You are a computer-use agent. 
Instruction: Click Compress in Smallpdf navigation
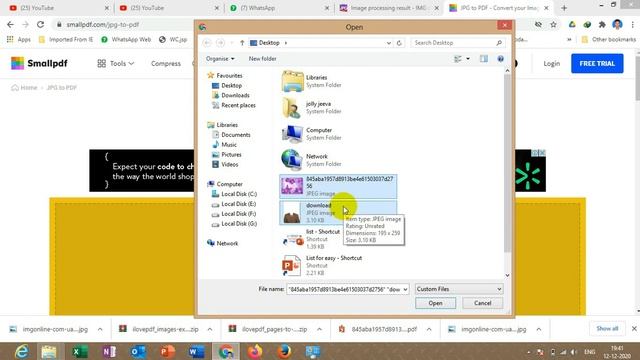click(x=166, y=64)
